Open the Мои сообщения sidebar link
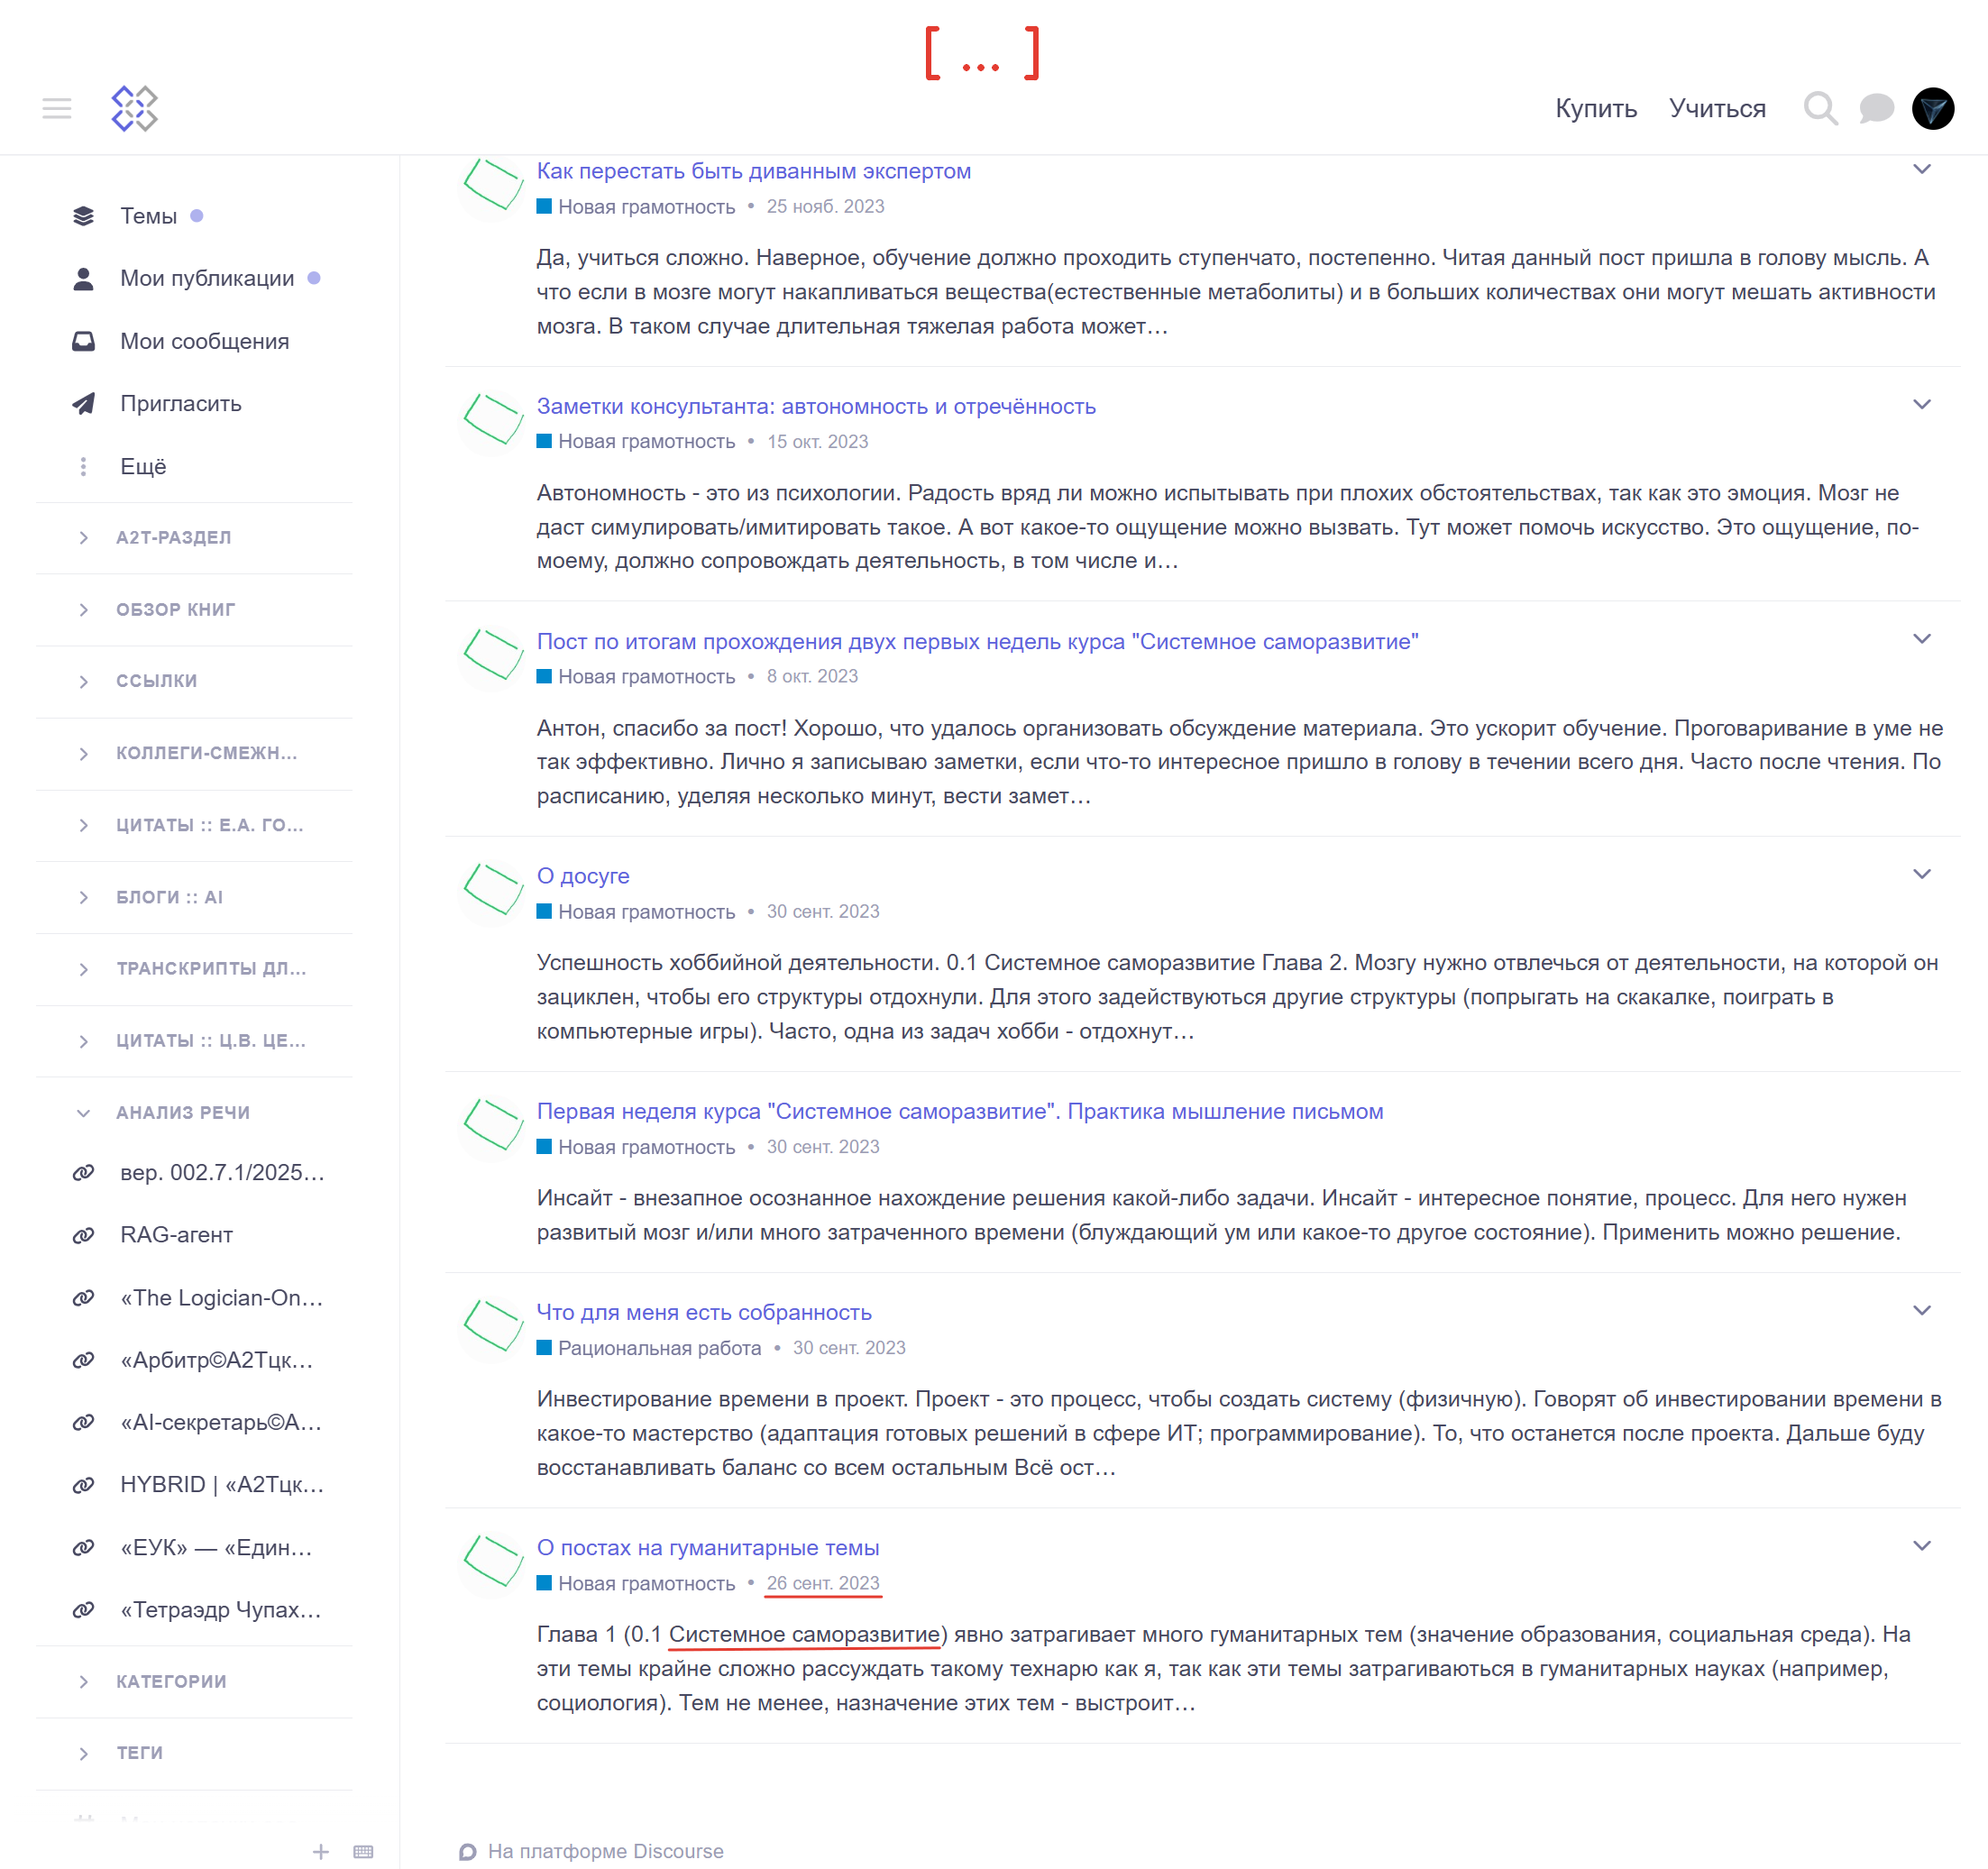Viewport: 1988px width, 1869px height. 204,341
